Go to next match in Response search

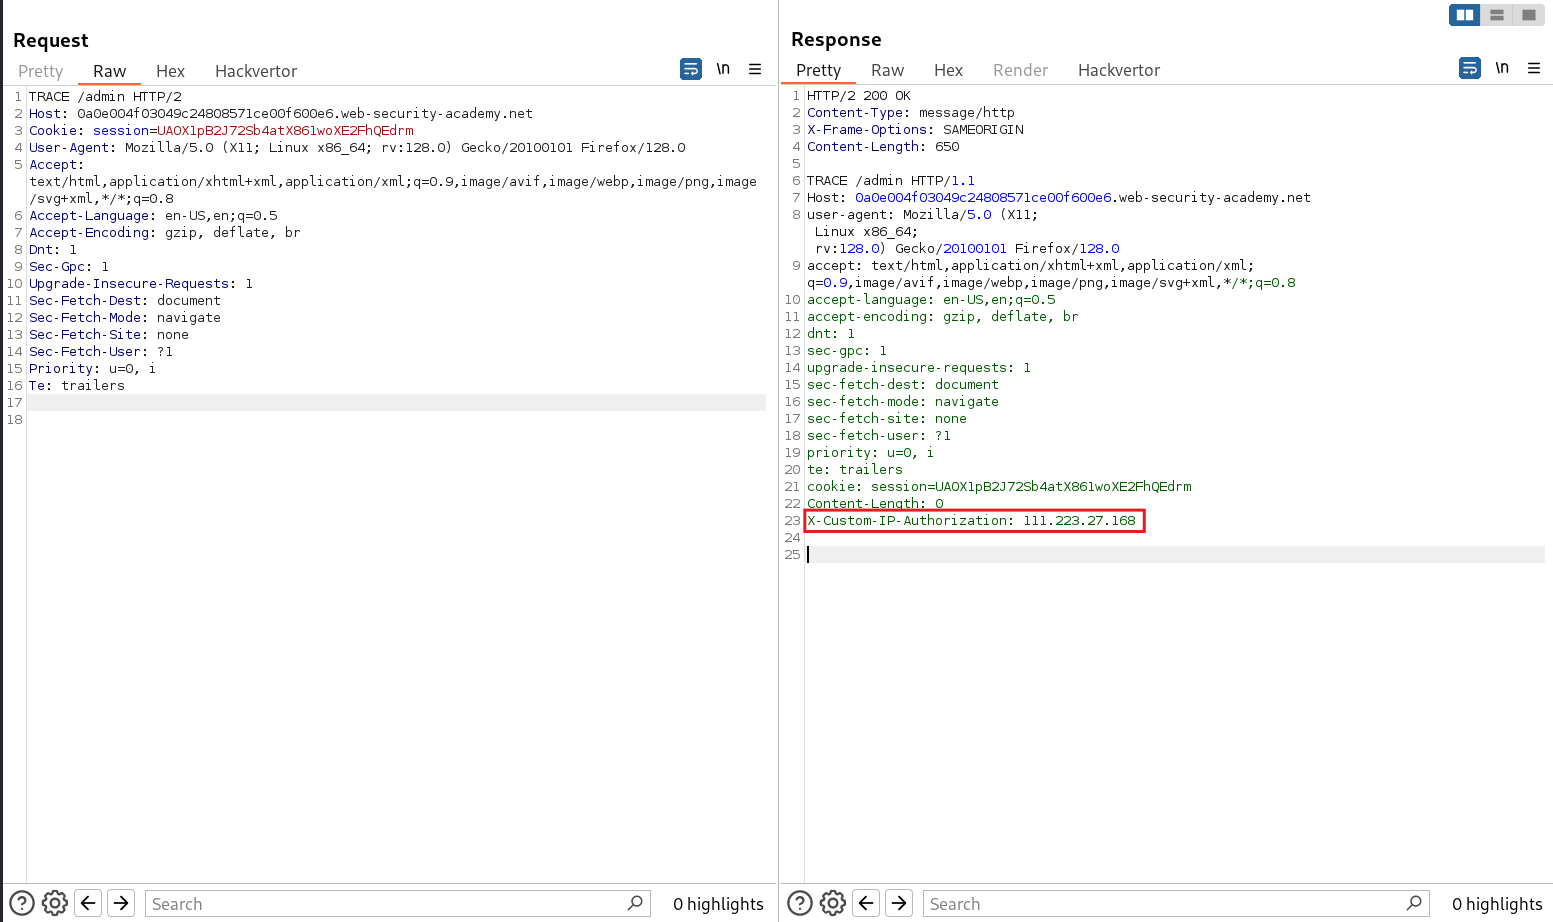(x=899, y=903)
